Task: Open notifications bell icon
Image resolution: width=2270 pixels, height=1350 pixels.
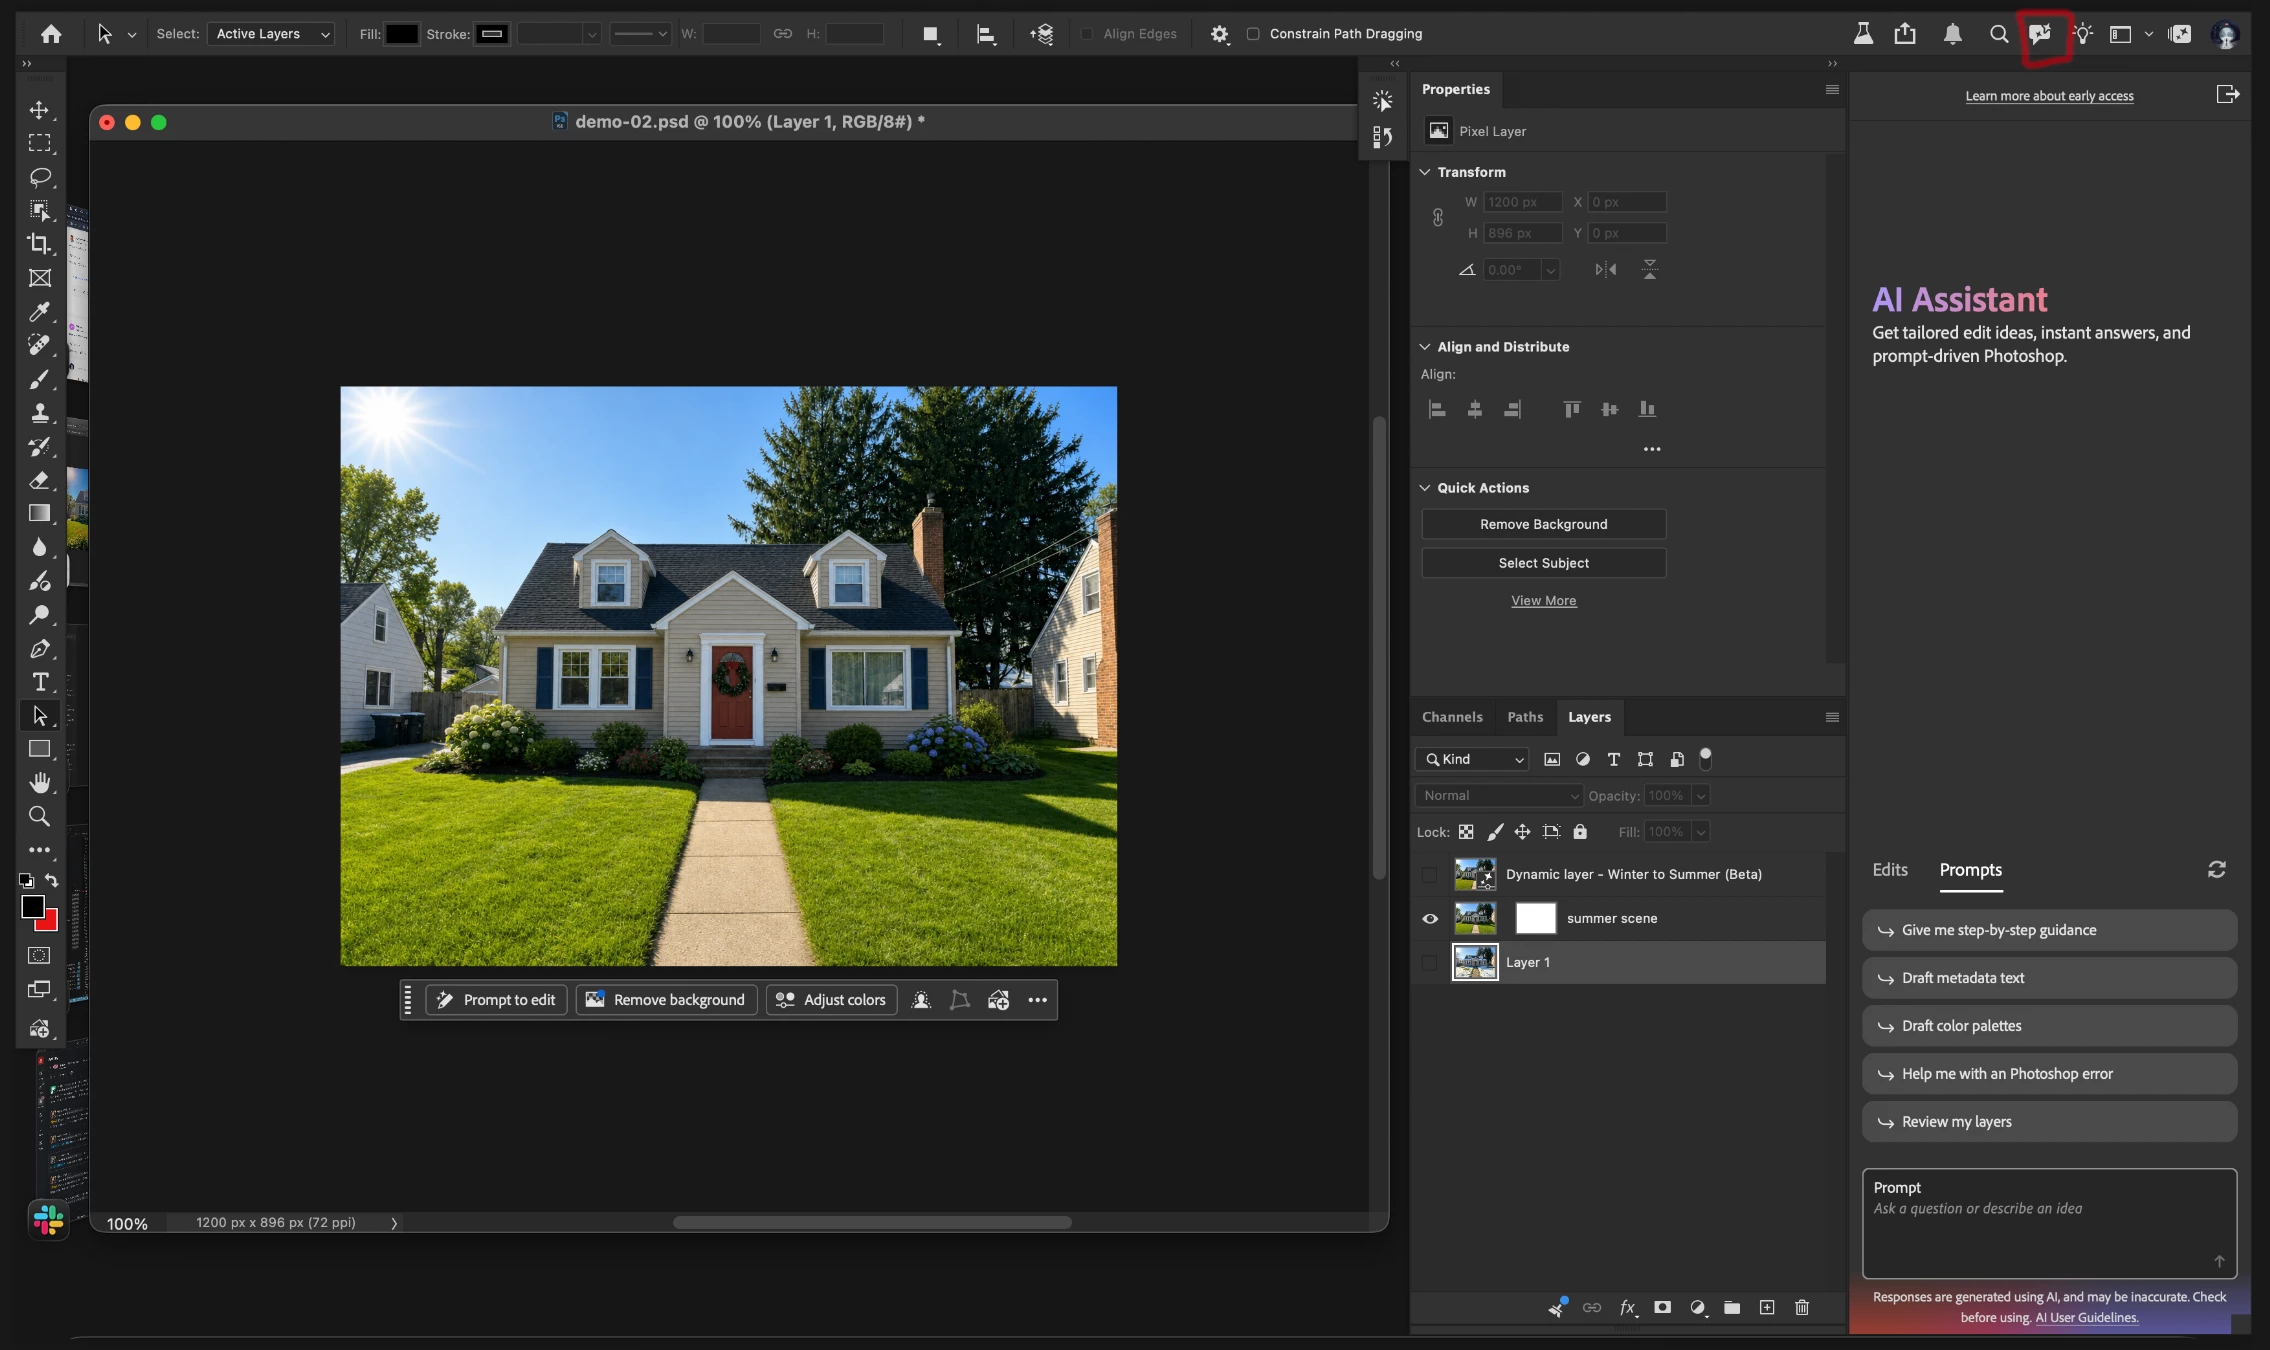Action: coord(1952,34)
